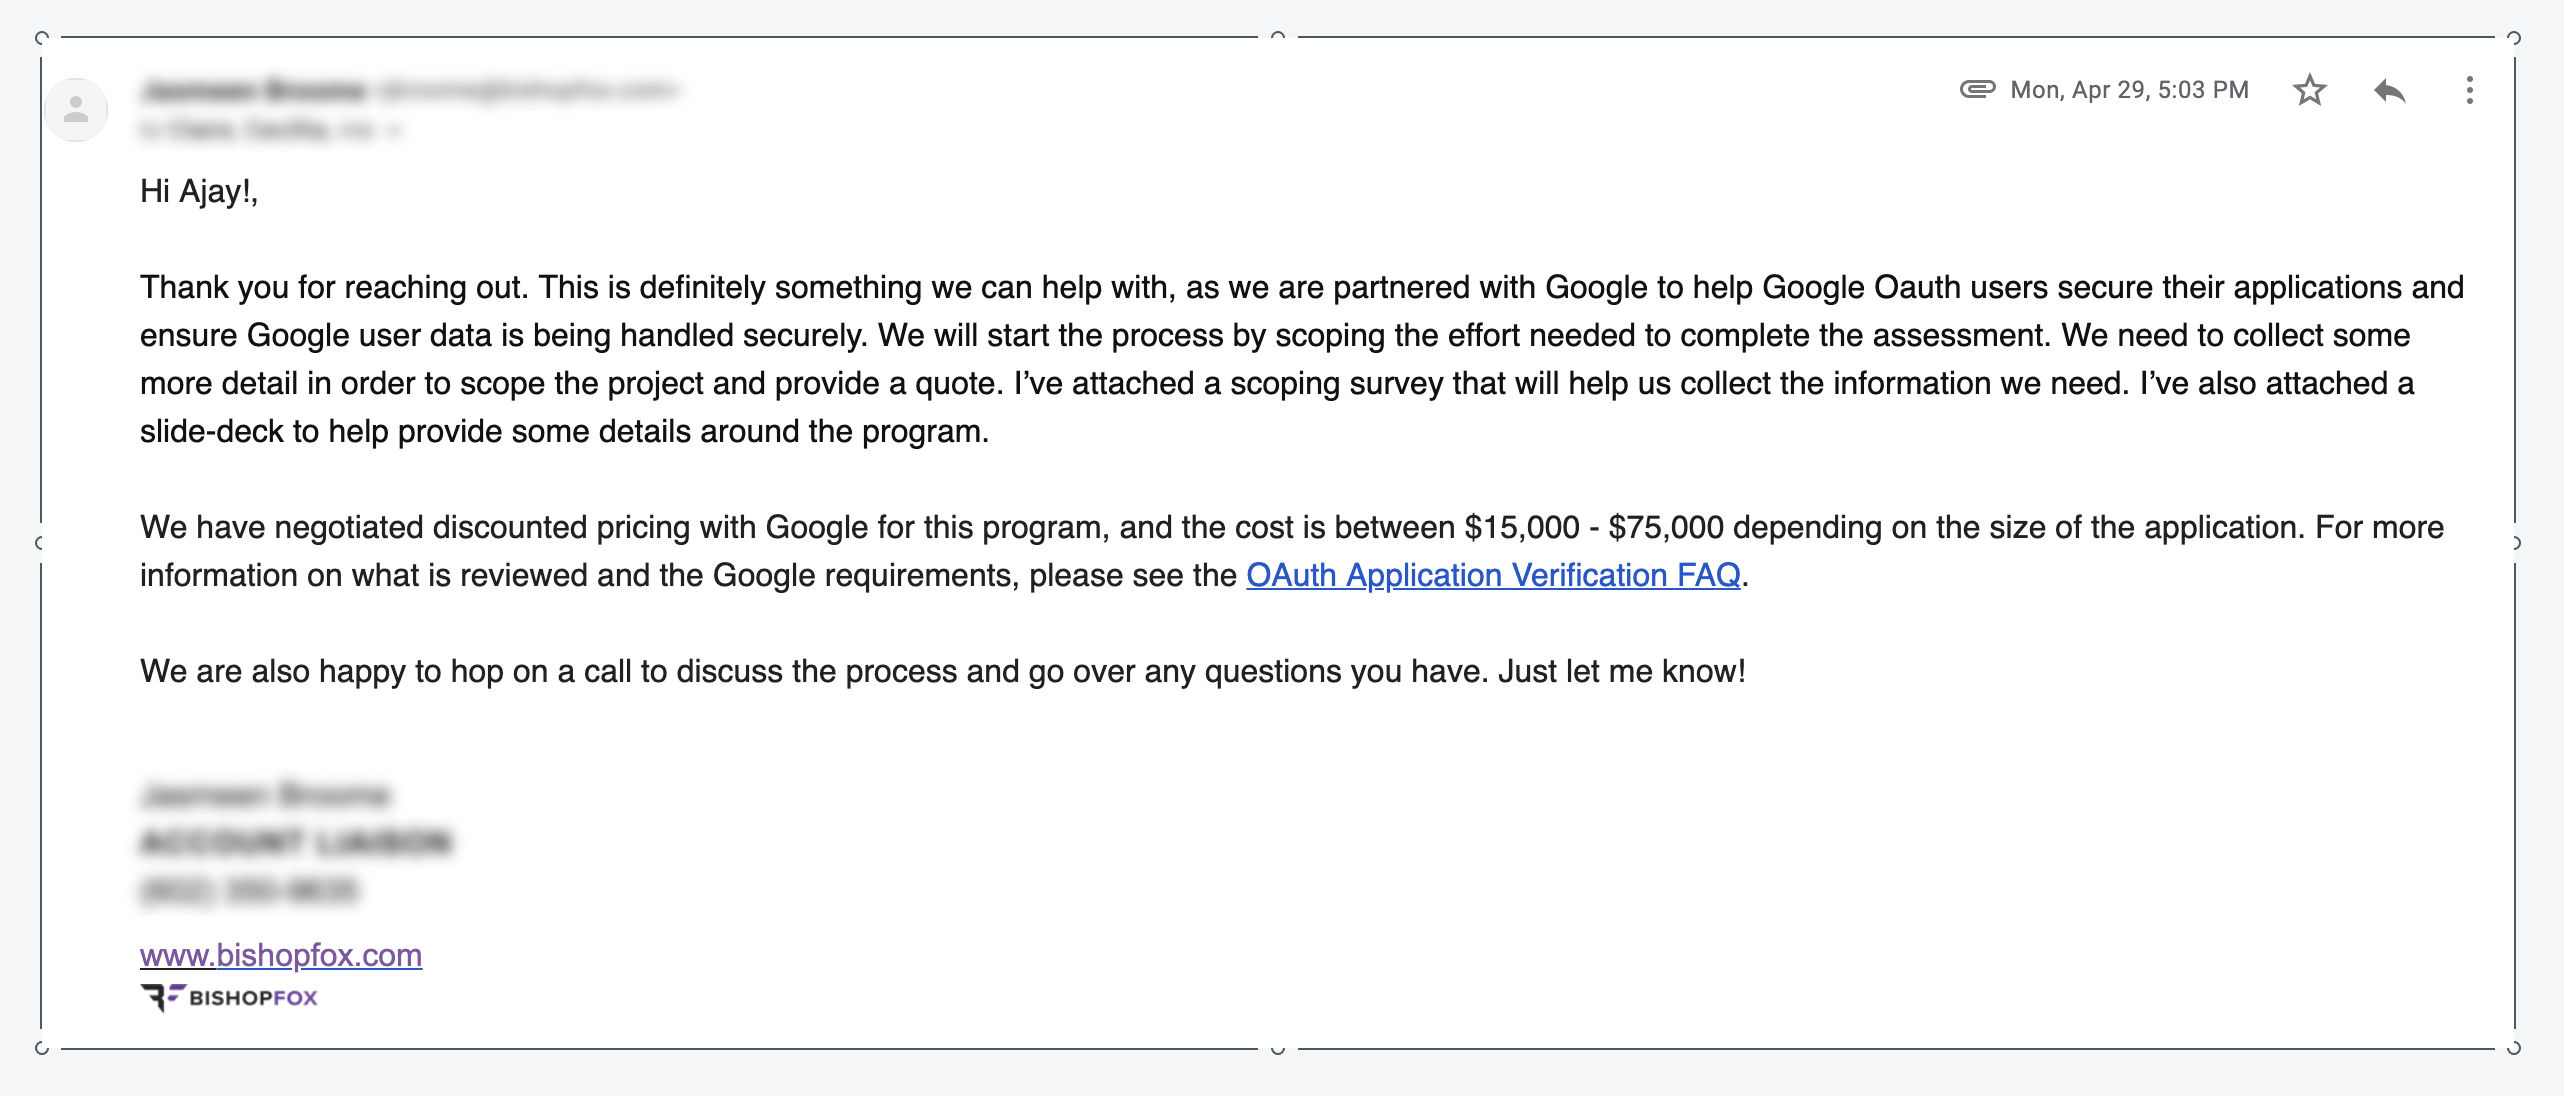The height and width of the screenshot is (1096, 2564).
Task: Click the top-center selection handle
Action: (1278, 36)
